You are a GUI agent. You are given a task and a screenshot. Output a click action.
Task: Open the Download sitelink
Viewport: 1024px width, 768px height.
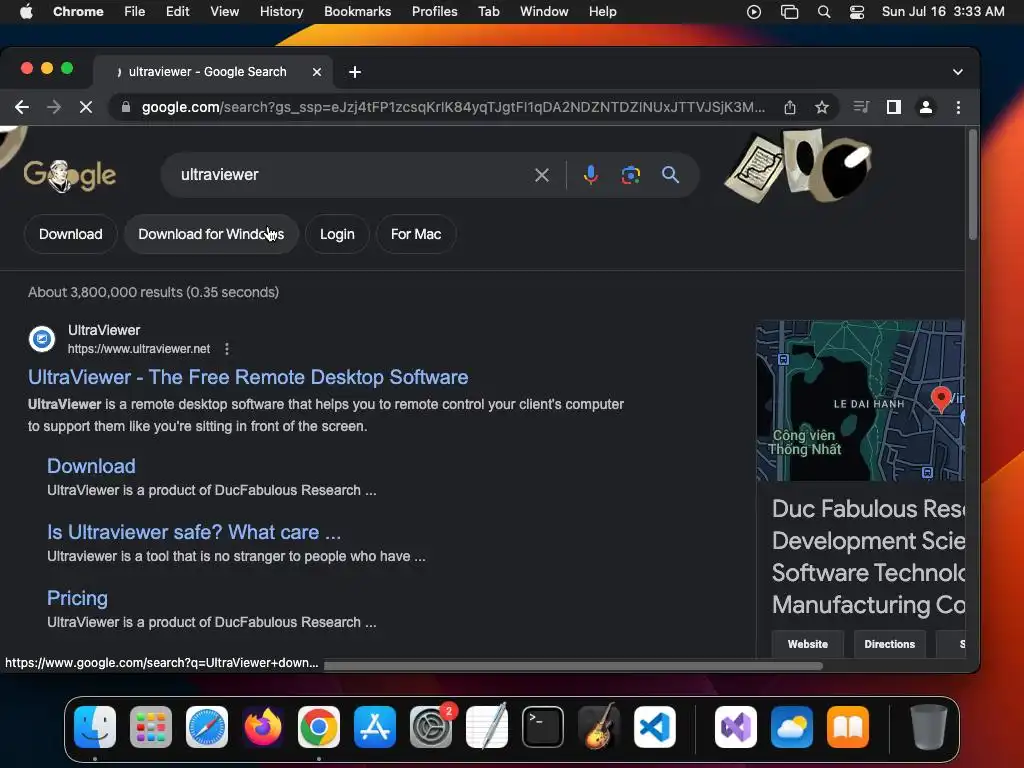(91, 466)
